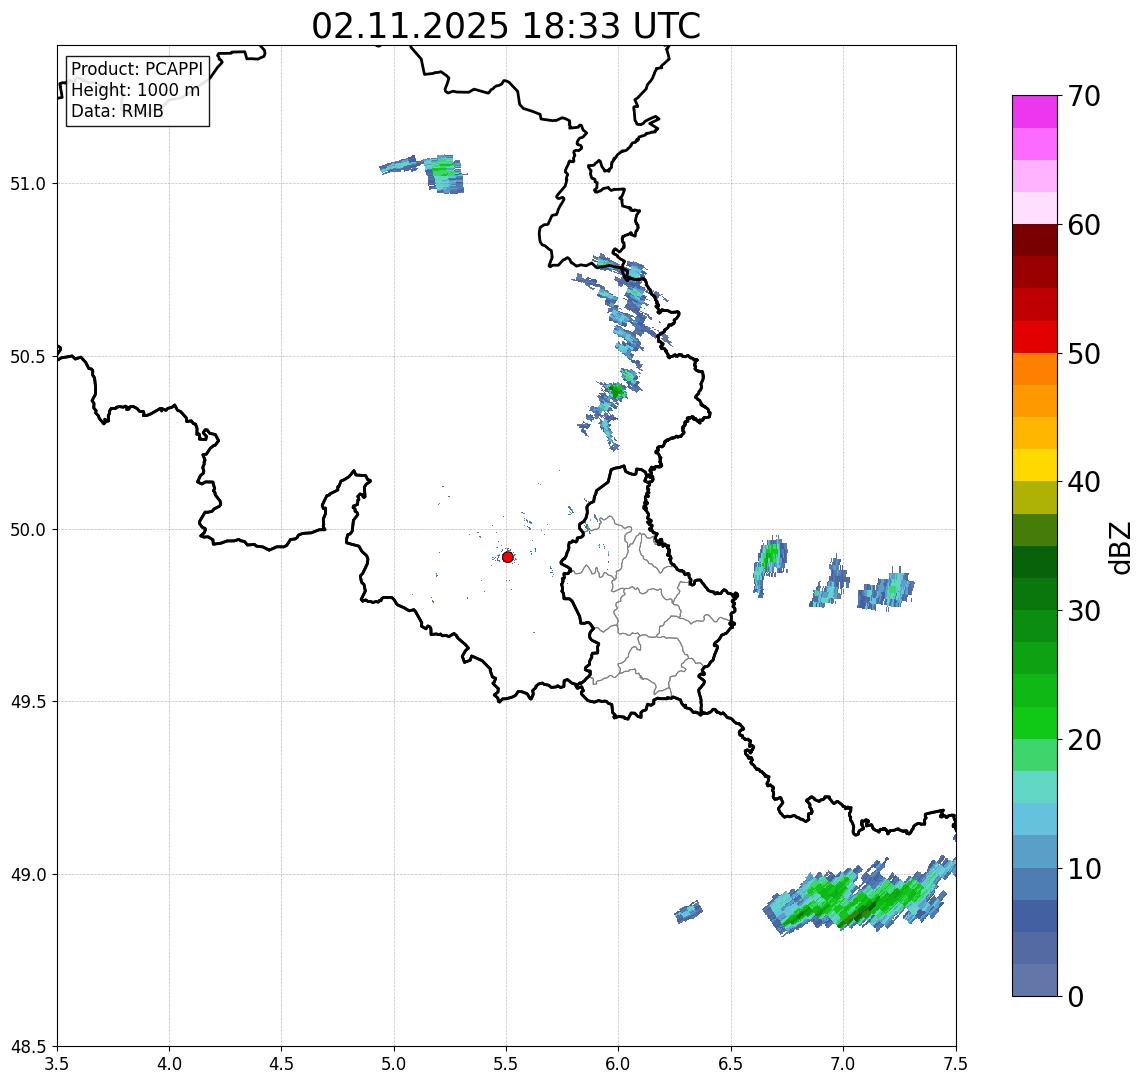Click latitude axis label 51.0

[28, 184]
